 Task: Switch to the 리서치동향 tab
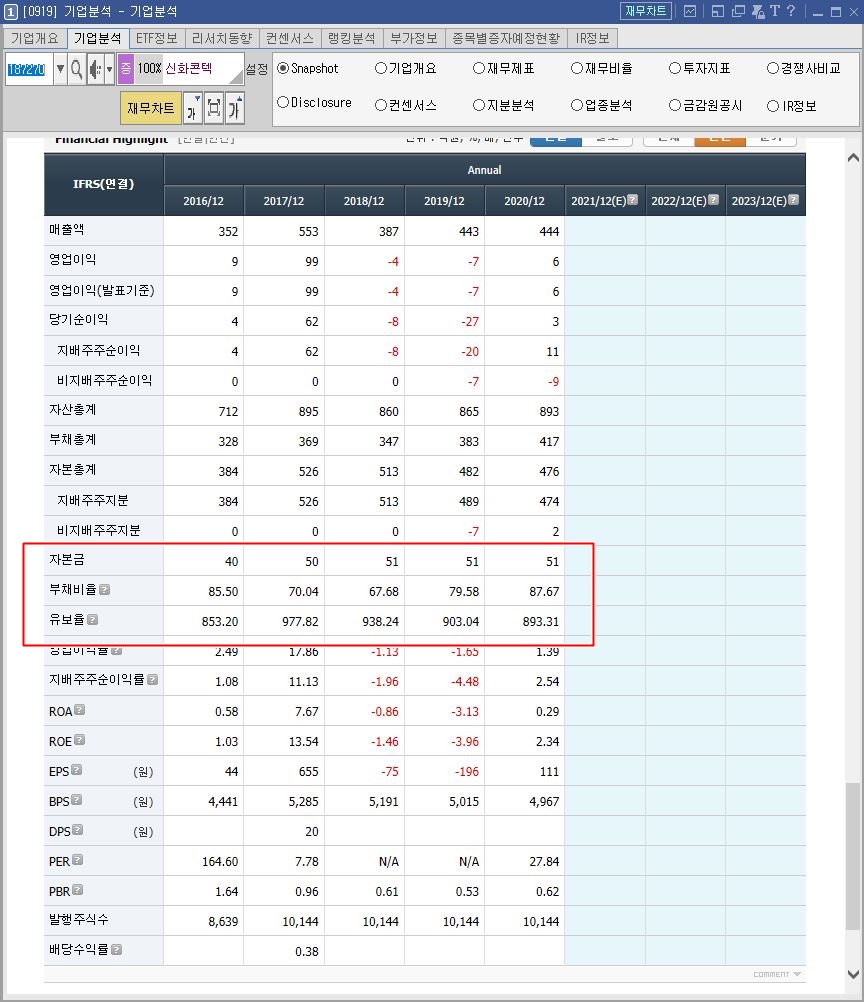tap(222, 38)
